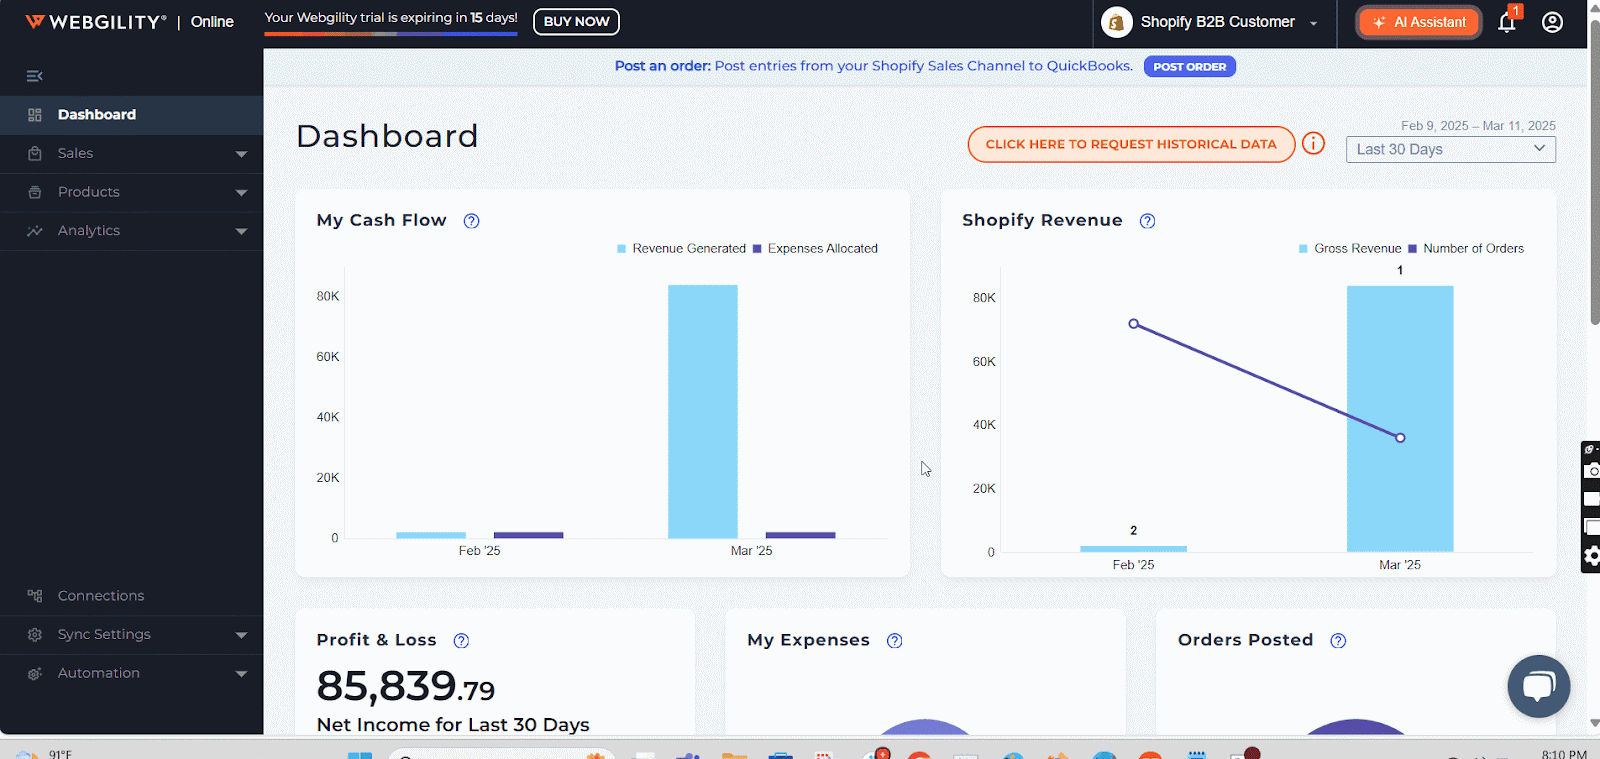Select Dashboard in the sidebar
This screenshot has width=1600, height=759.
click(97, 115)
